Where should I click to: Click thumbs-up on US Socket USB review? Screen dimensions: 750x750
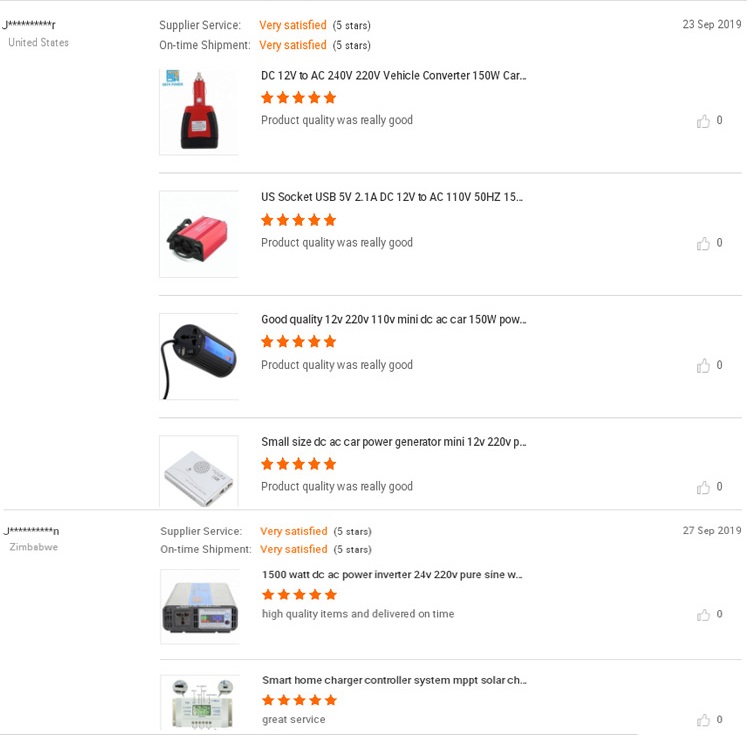tap(704, 243)
